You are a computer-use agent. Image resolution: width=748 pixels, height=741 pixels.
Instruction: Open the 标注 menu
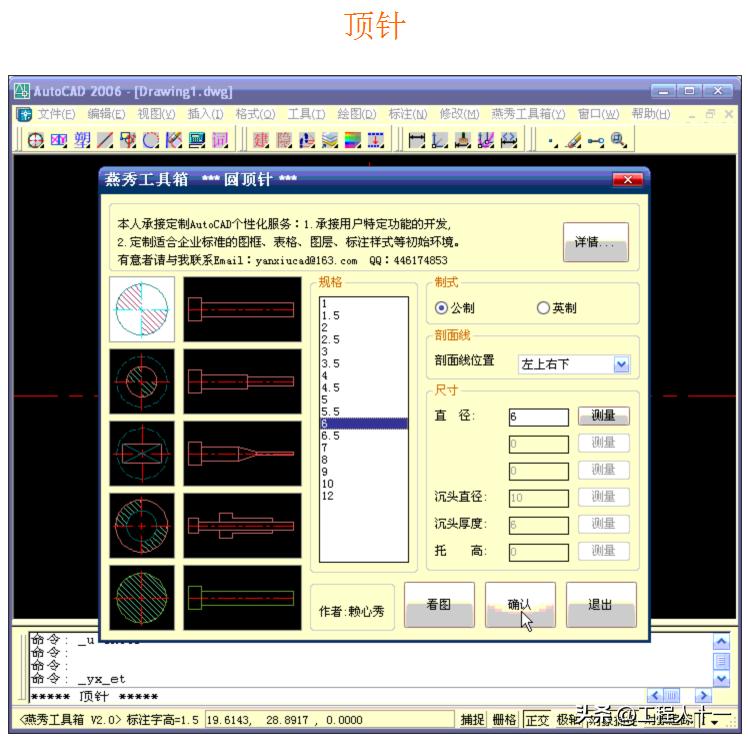pos(407,114)
